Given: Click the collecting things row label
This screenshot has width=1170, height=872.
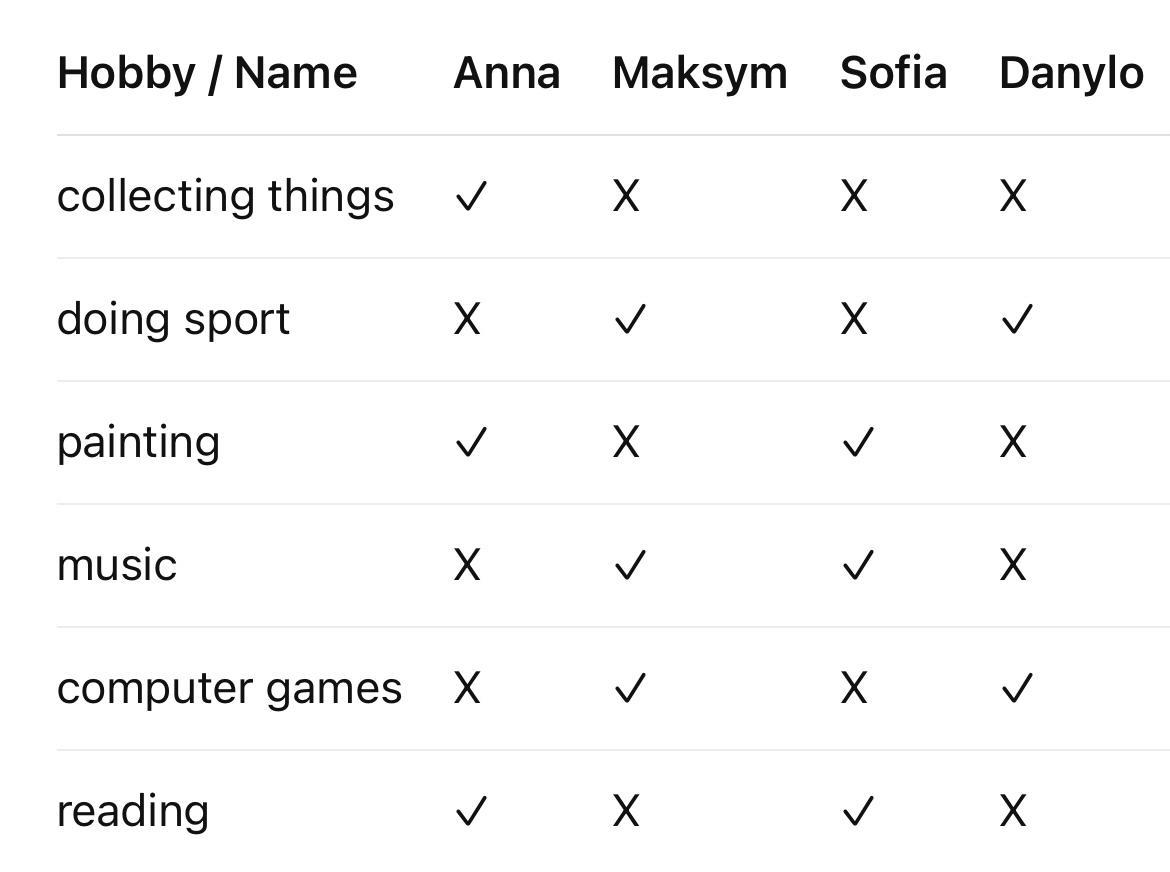Looking at the screenshot, I should click(225, 197).
